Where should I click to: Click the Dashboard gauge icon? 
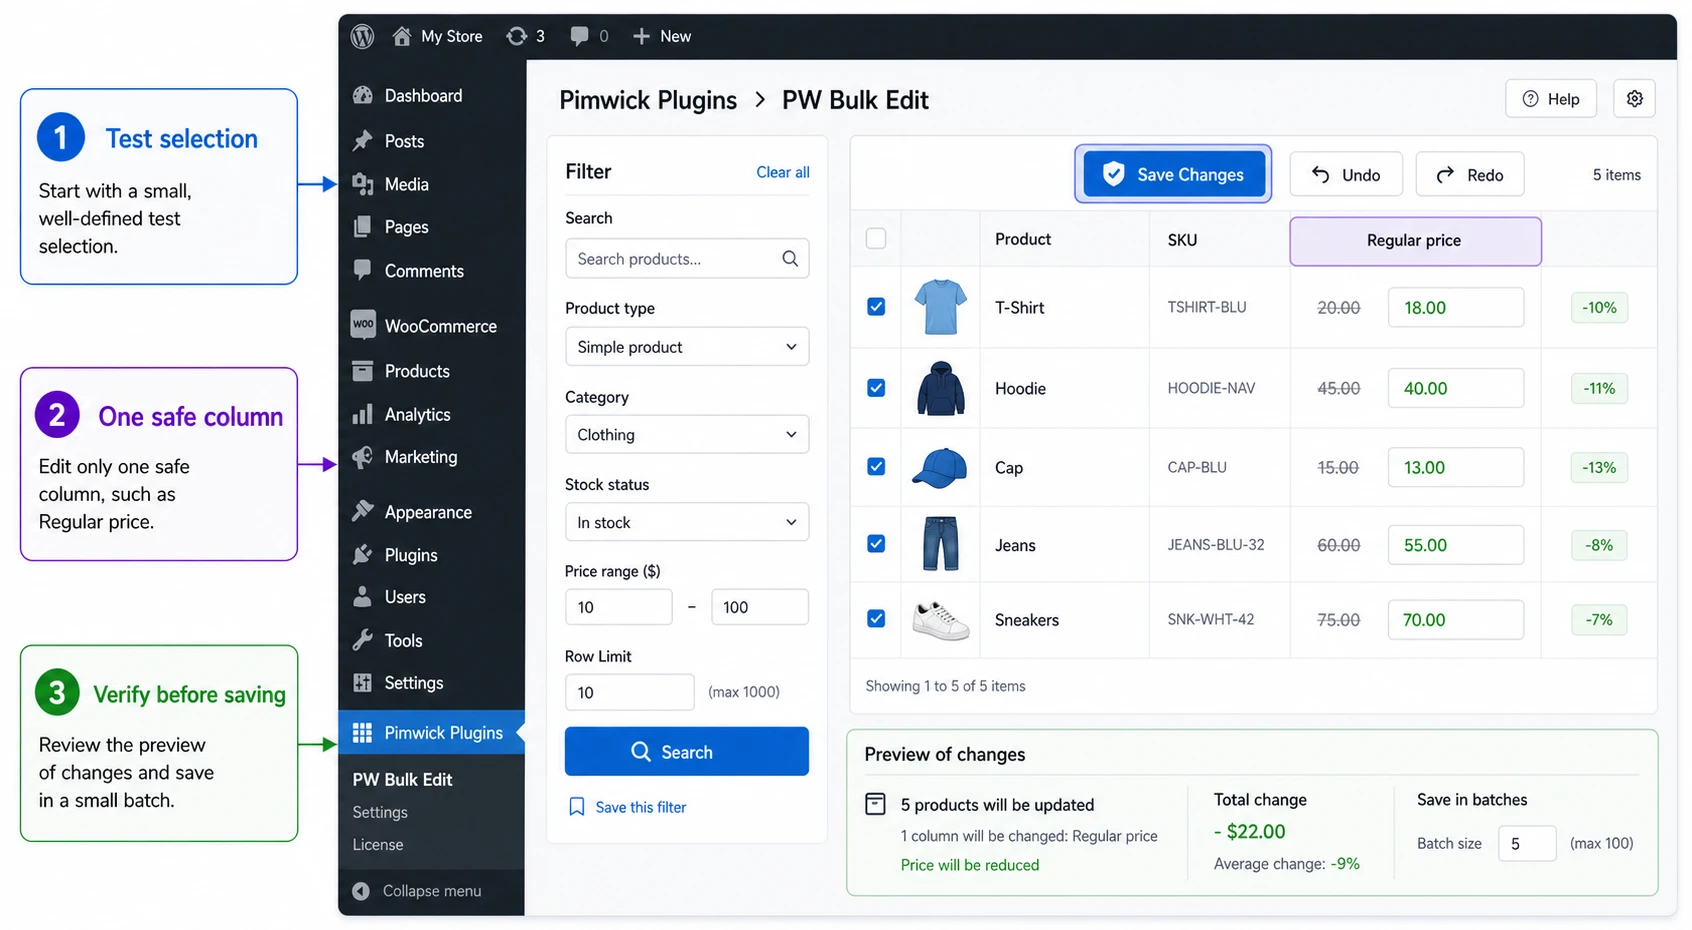(x=363, y=95)
